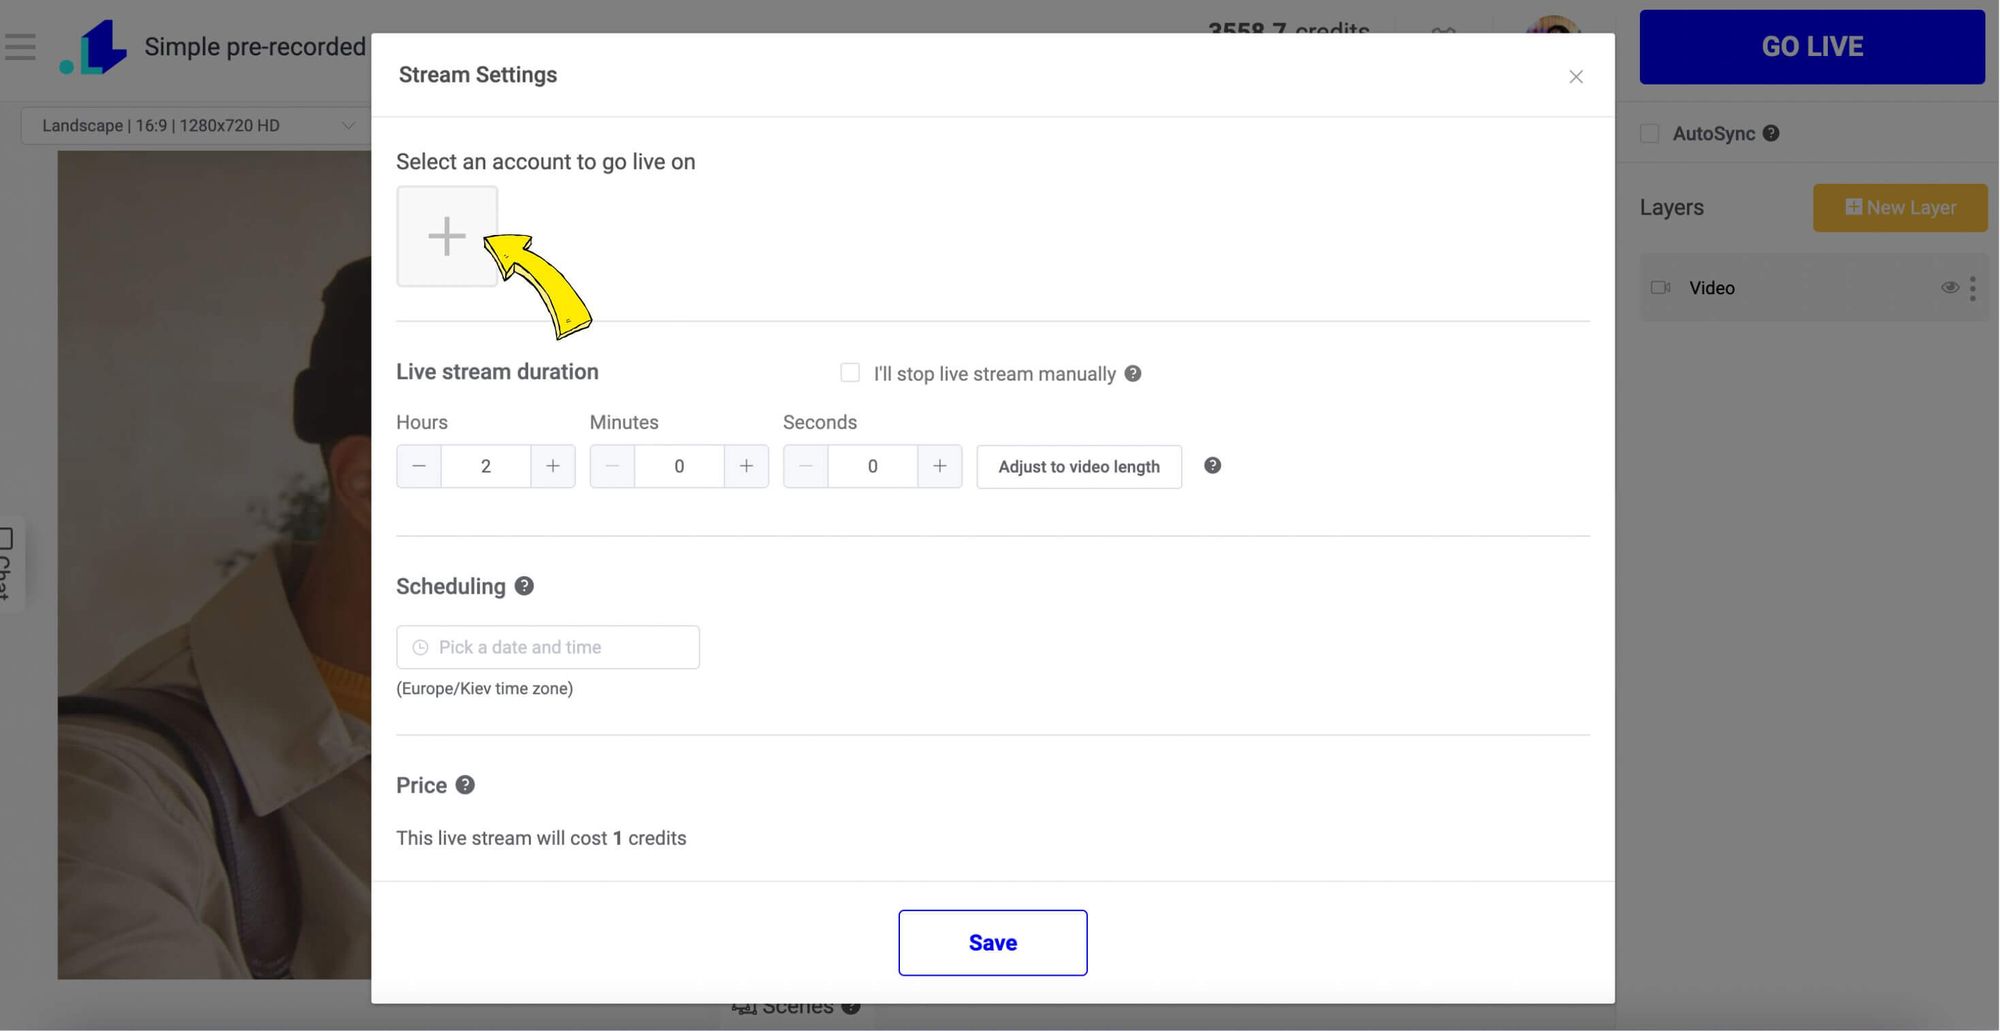Increase the Hours value with the plus stepper
The image size is (2000, 1031).
point(552,465)
